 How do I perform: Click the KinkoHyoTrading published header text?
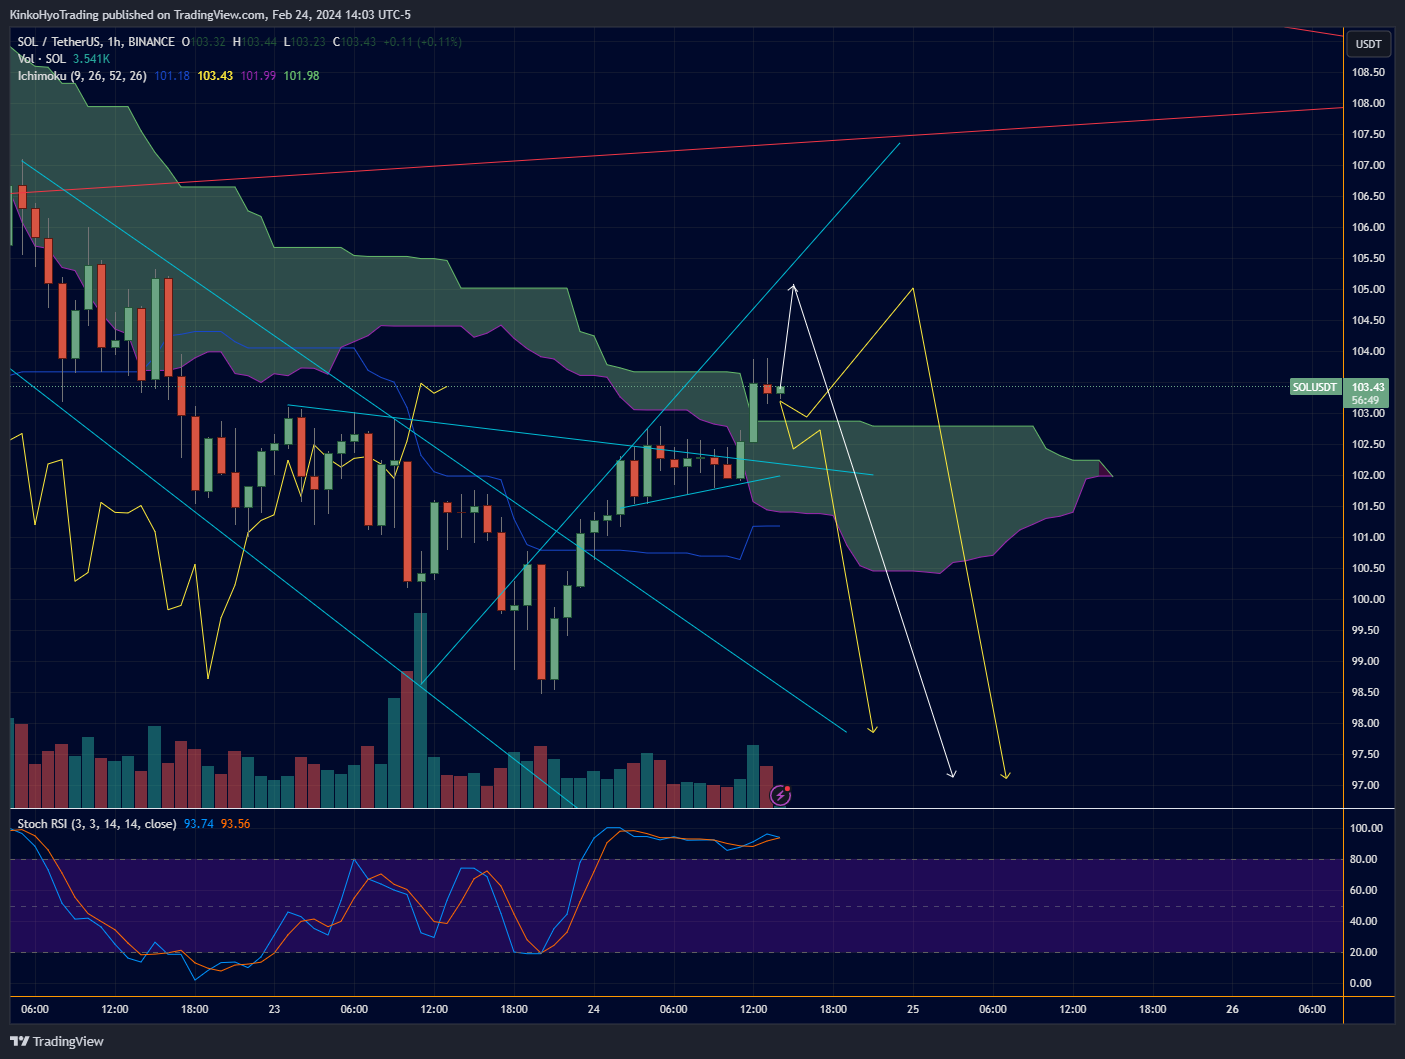point(210,15)
